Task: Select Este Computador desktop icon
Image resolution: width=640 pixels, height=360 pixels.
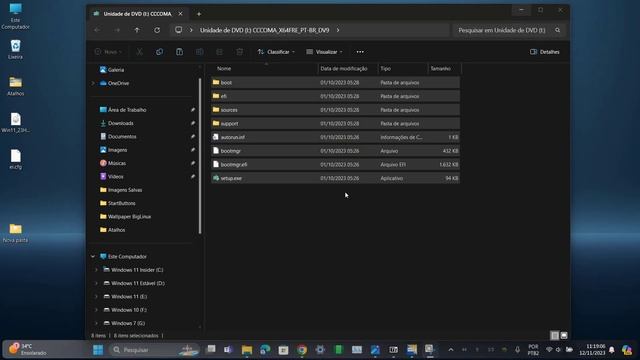Action: [16, 16]
